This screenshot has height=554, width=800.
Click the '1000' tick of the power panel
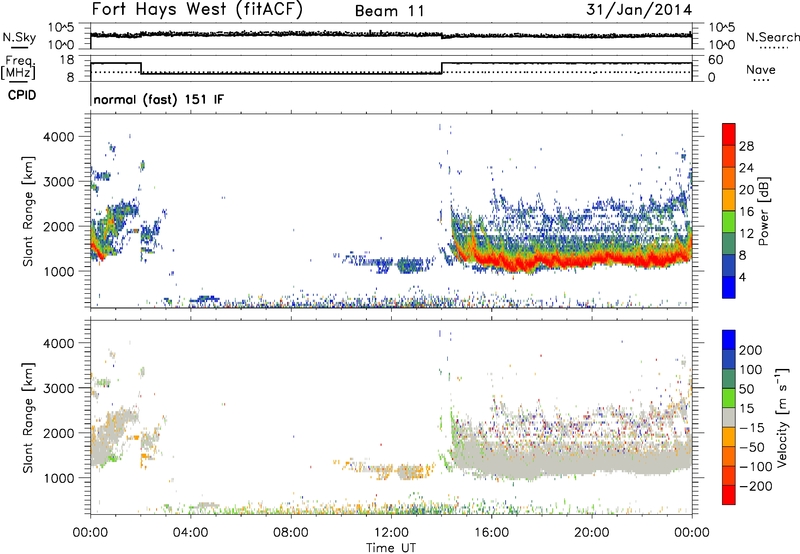click(59, 271)
